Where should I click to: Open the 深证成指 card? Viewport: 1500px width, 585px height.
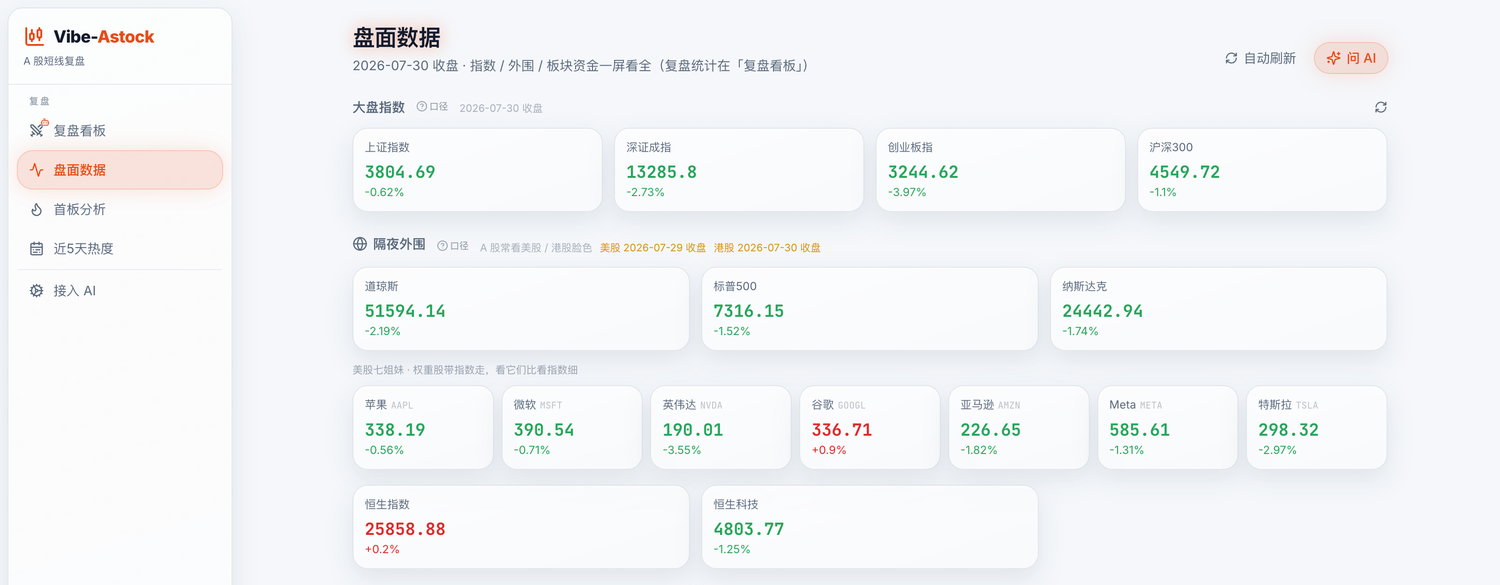739,170
